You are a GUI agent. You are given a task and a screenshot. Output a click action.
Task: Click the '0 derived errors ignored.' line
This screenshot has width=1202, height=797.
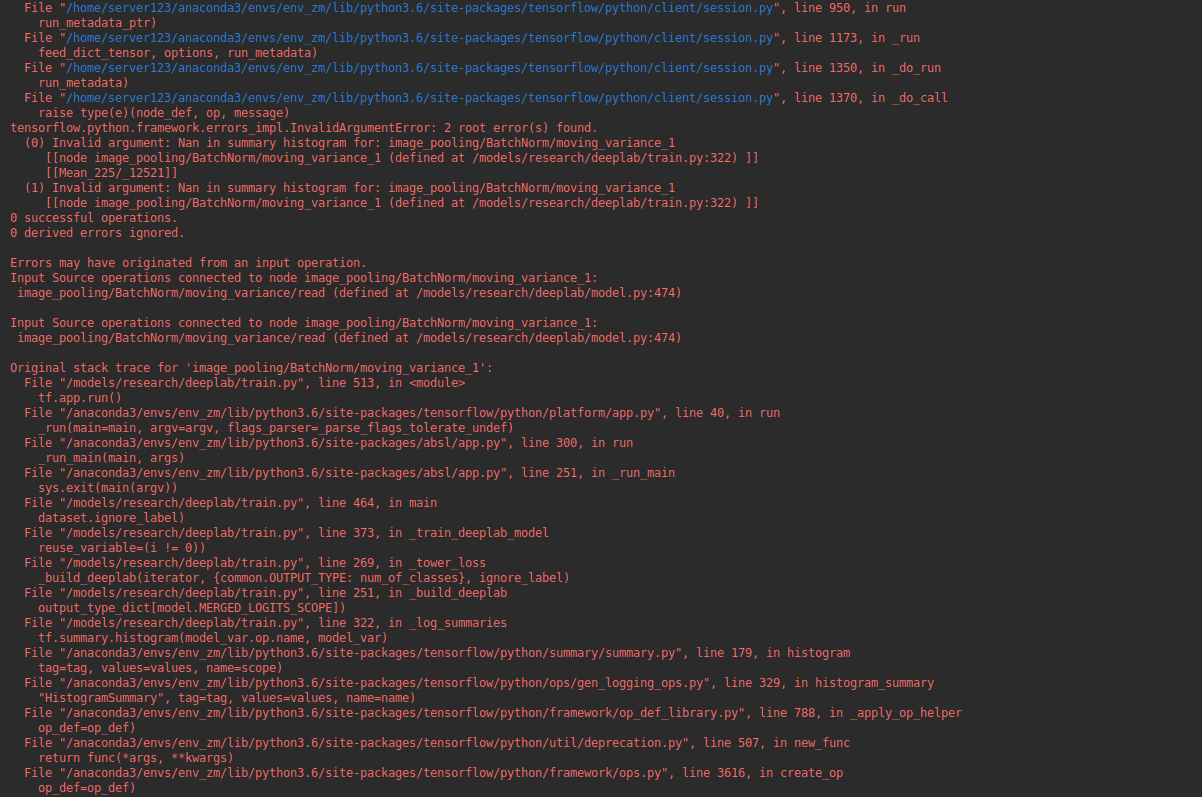pyautogui.click(x=97, y=232)
